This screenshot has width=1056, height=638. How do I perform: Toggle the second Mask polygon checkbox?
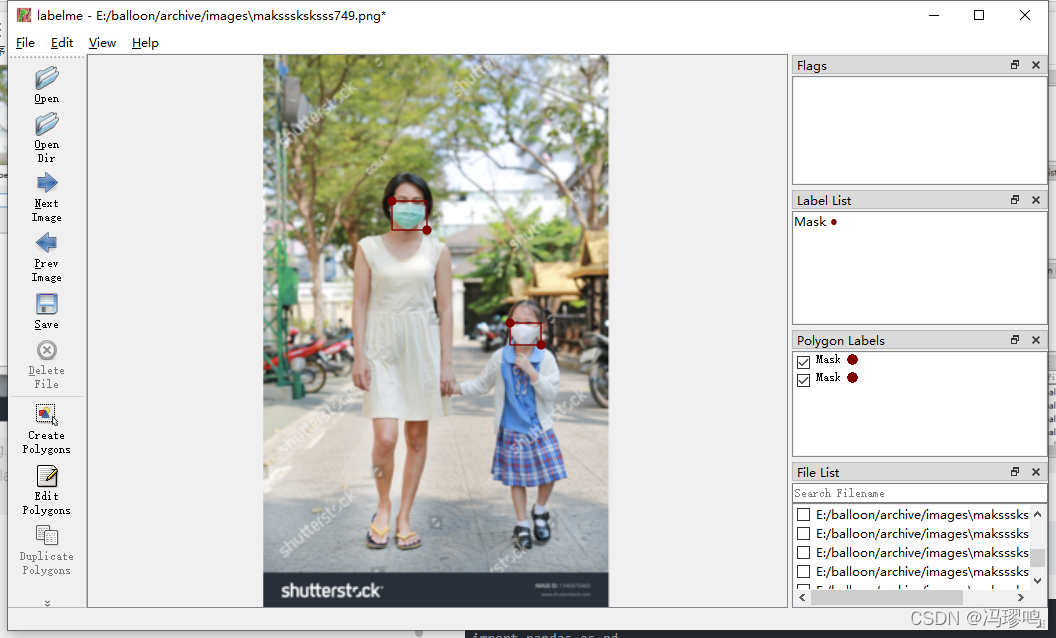[x=803, y=380]
